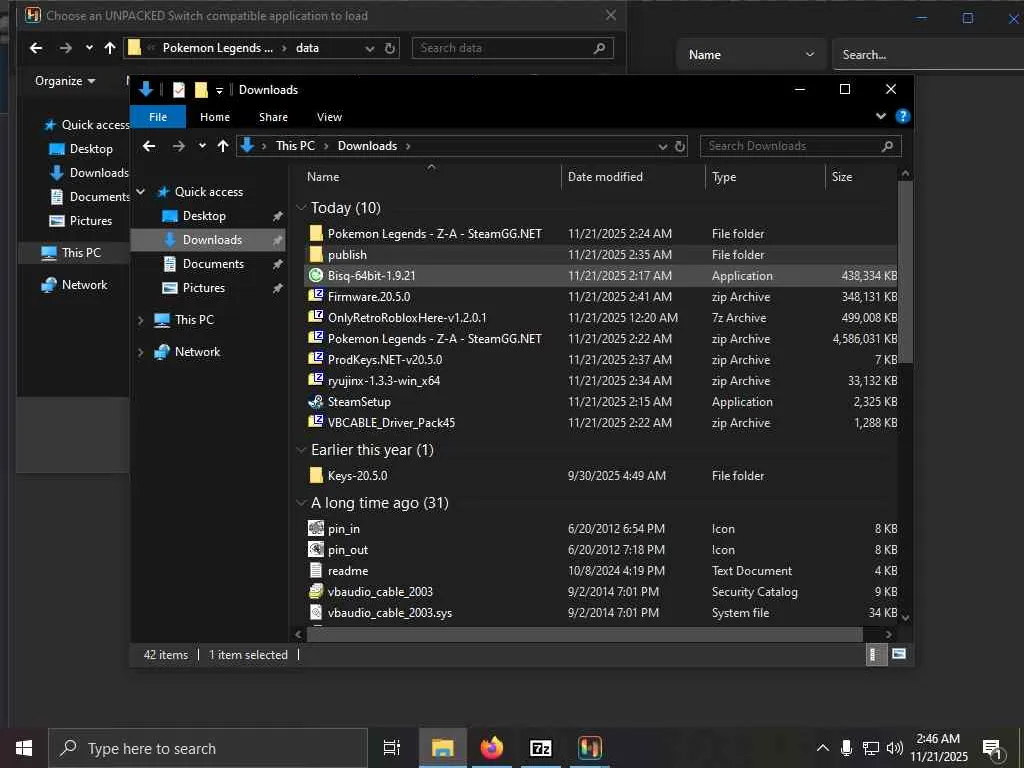Click the volume speaker tray icon

[x=895, y=748]
